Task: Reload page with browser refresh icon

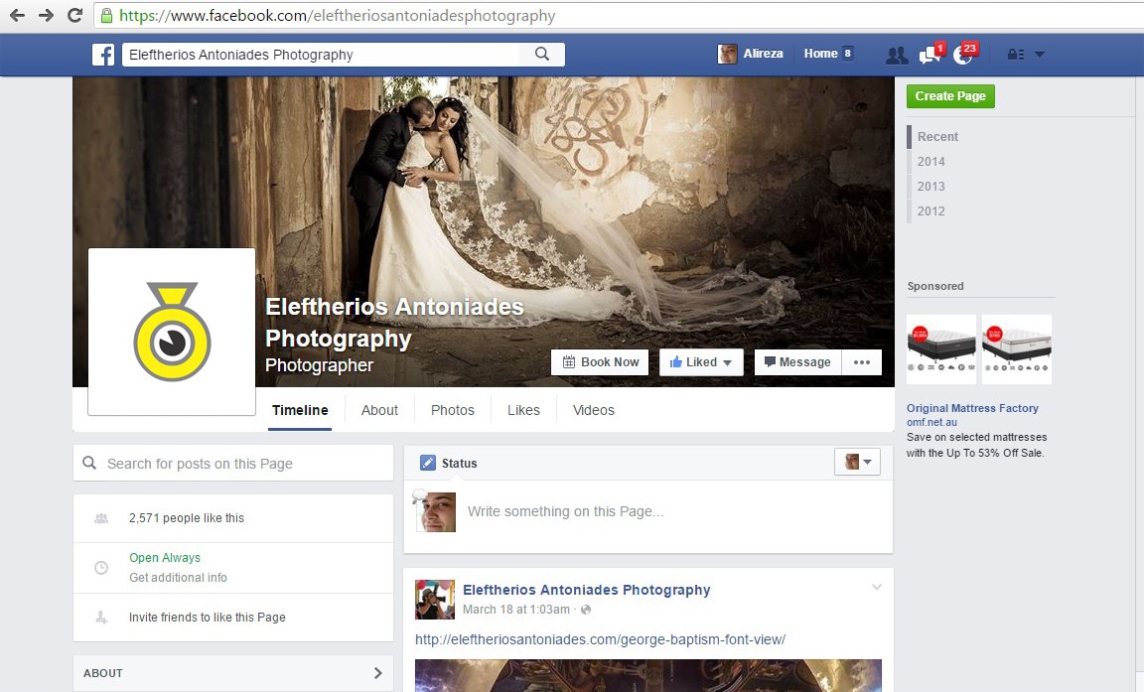Action: pyautogui.click(x=75, y=15)
